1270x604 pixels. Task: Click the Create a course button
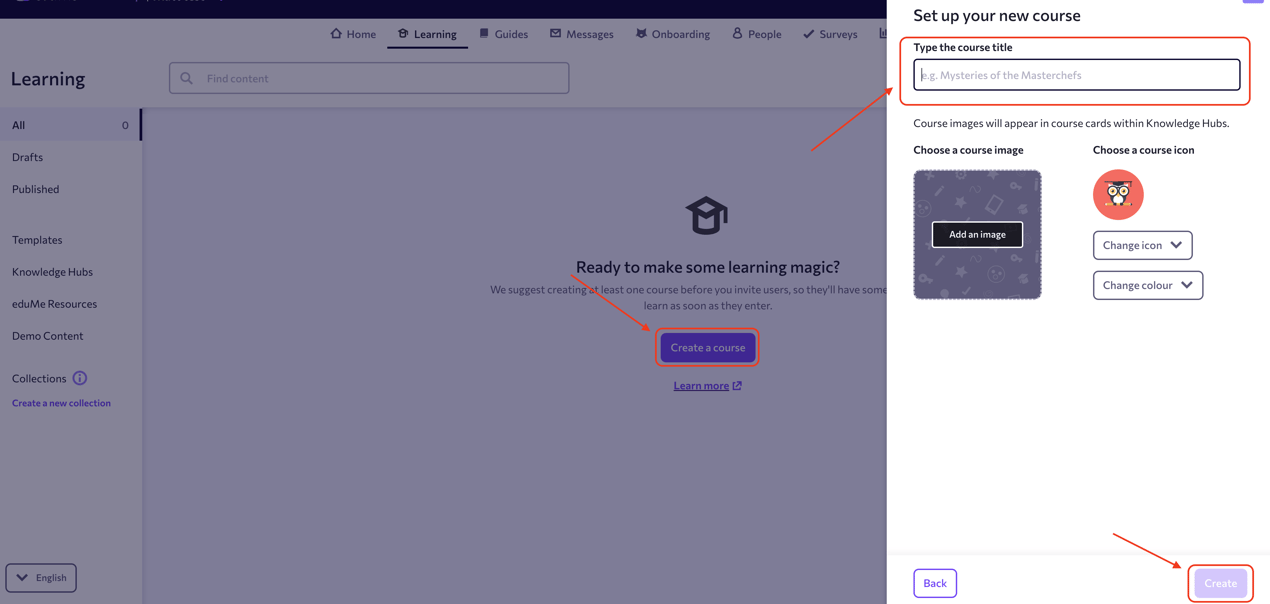(x=707, y=348)
